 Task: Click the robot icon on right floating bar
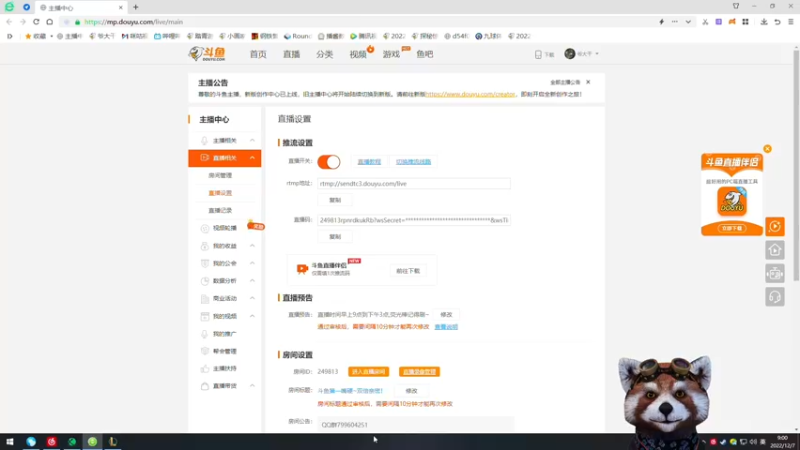coord(774,273)
